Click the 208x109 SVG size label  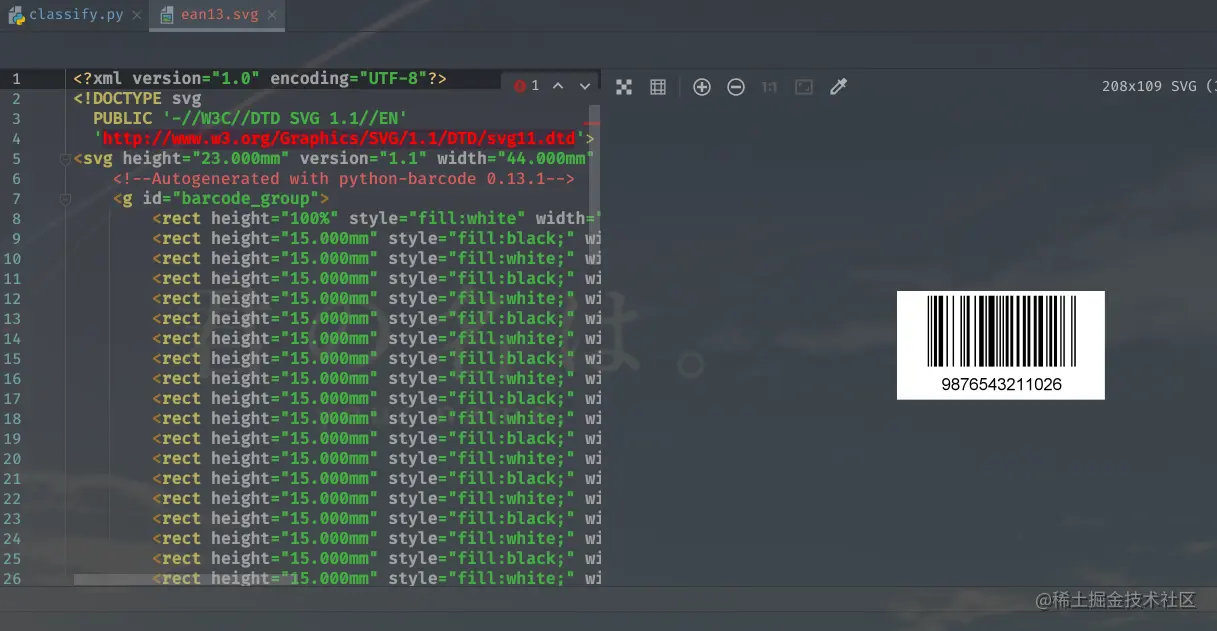(x=1158, y=86)
